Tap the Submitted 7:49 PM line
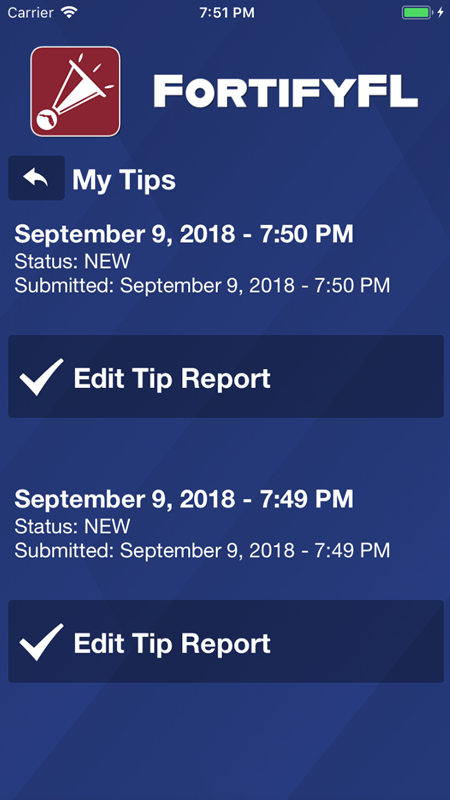450x800 pixels. 202,551
